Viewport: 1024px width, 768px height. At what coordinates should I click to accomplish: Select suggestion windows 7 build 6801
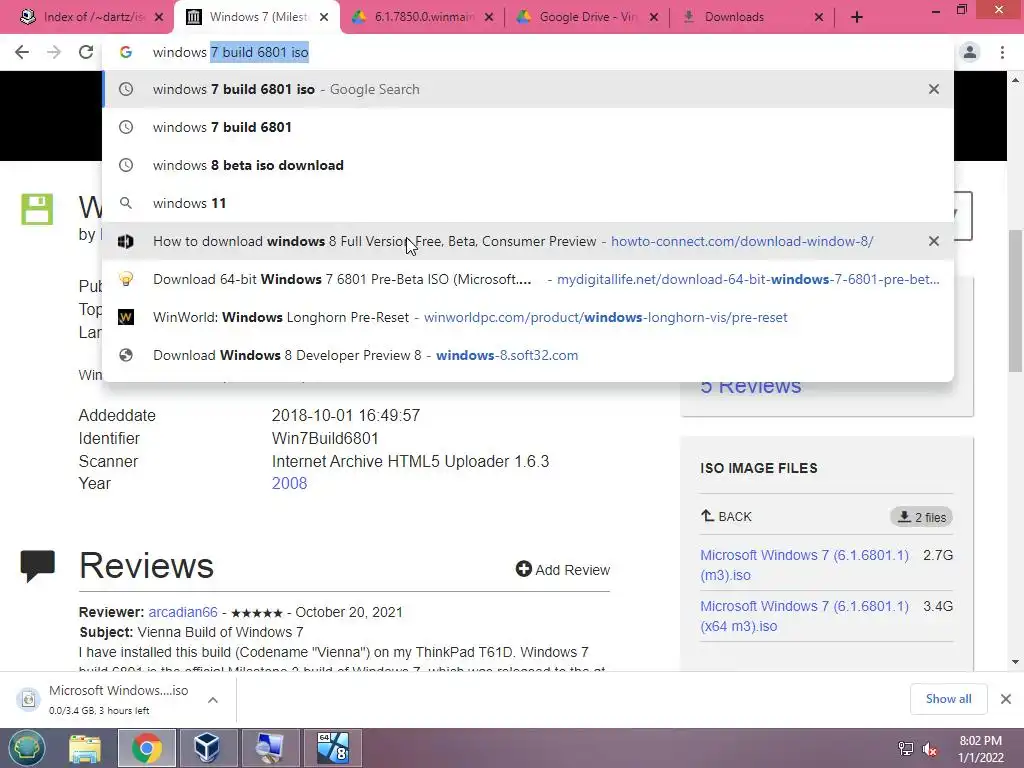528,127
